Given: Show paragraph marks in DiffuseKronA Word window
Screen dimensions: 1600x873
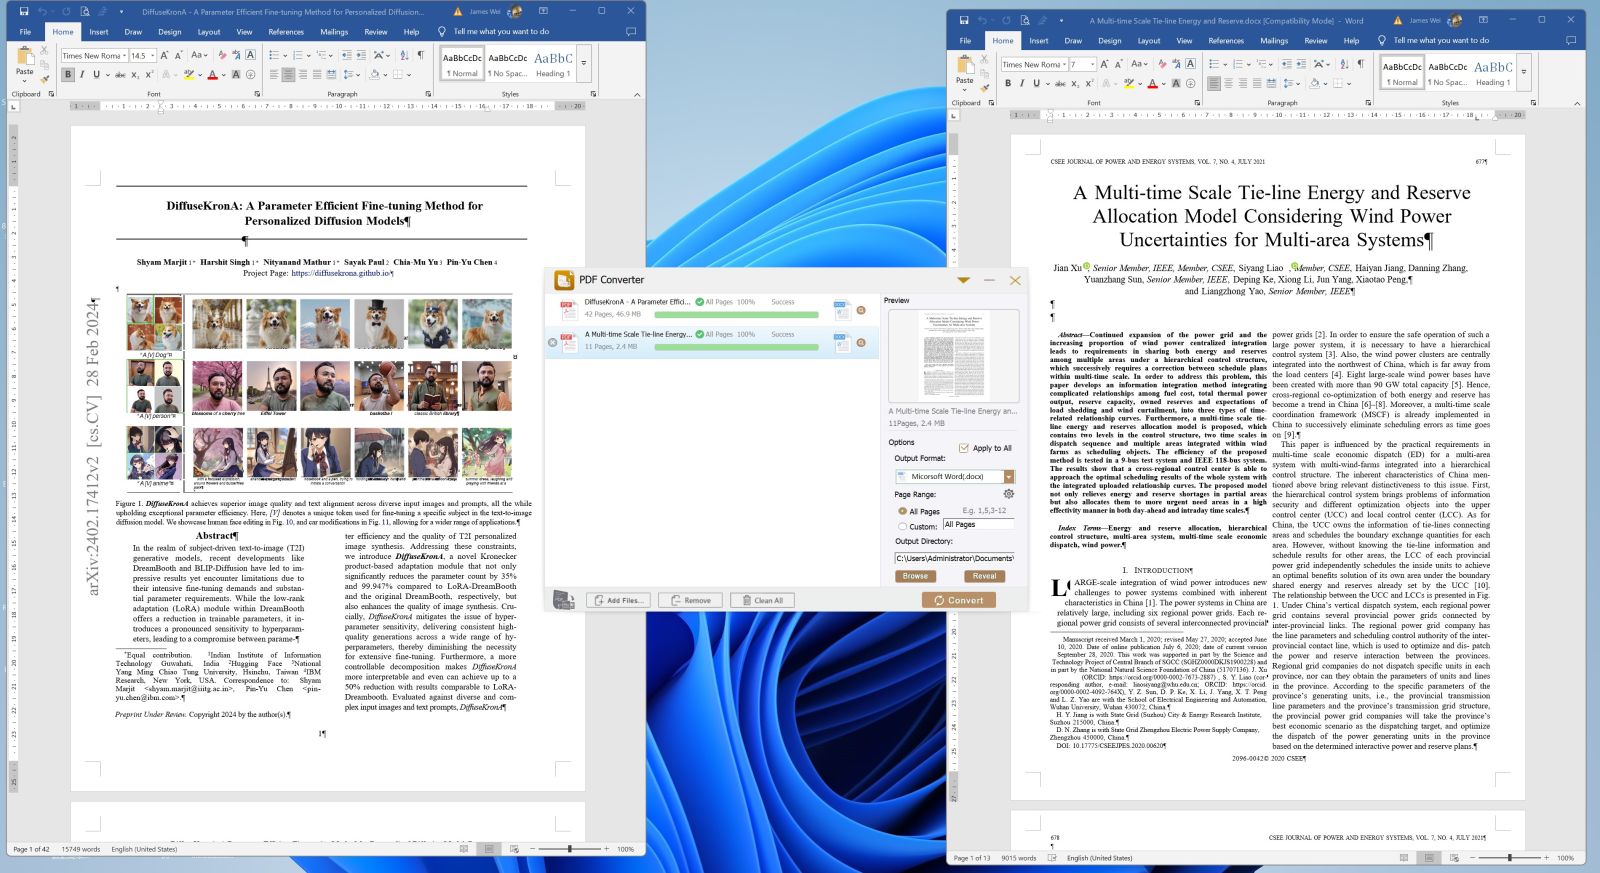Looking at the screenshot, I should tap(421, 55).
